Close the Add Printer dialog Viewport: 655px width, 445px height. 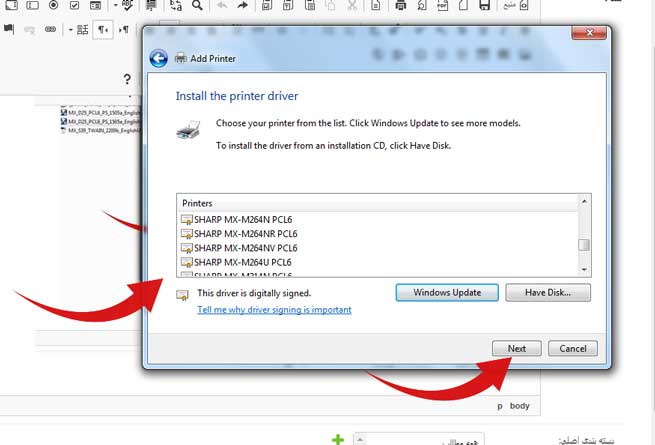[589, 33]
